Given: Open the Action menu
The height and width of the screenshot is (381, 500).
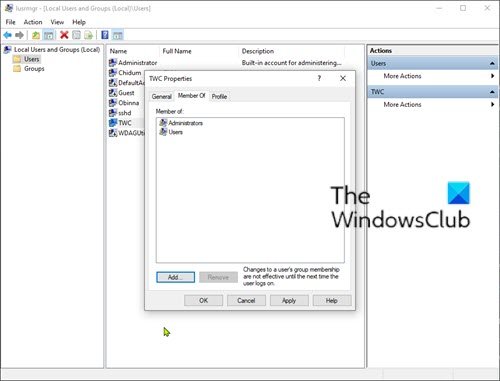Looking at the screenshot, I should pos(33,22).
